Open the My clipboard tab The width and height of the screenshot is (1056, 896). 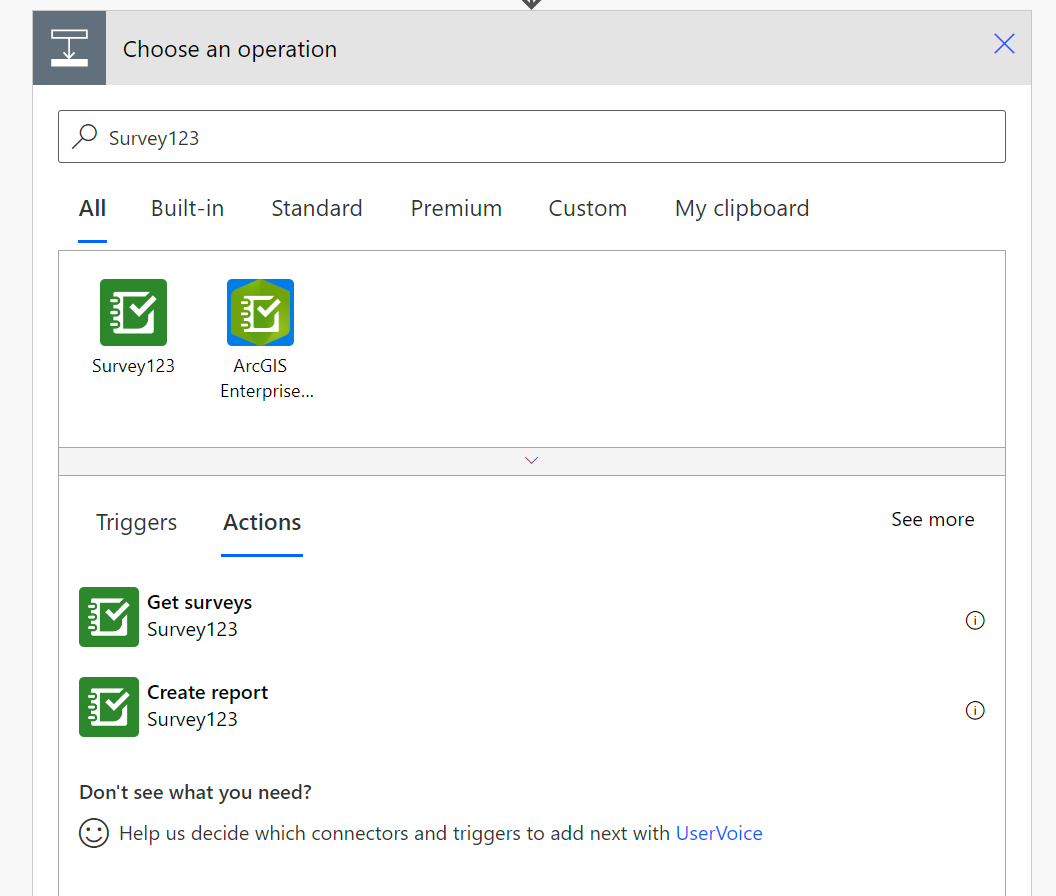[742, 208]
